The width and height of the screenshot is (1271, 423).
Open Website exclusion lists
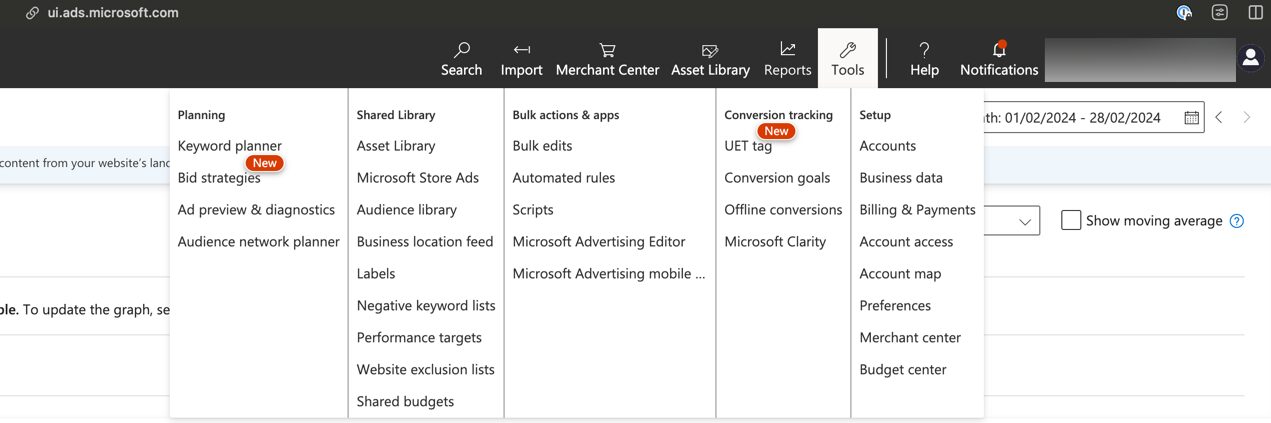pyautogui.click(x=426, y=370)
